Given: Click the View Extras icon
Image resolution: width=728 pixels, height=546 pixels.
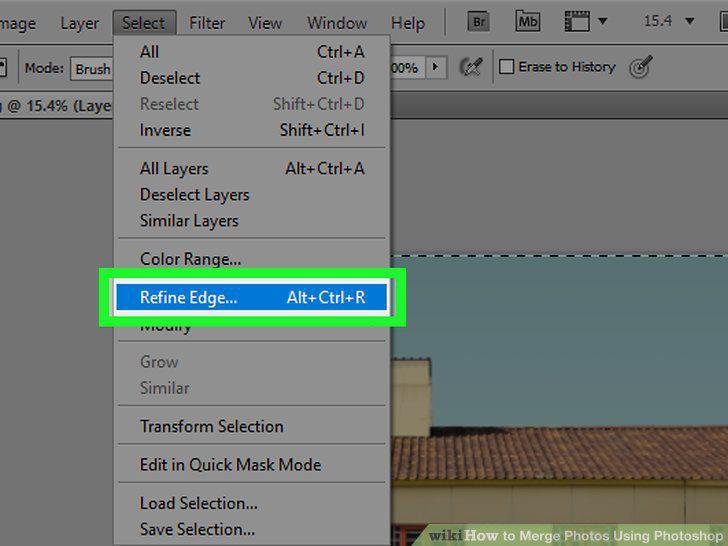Looking at the screenshot, I should click(577, 21).
